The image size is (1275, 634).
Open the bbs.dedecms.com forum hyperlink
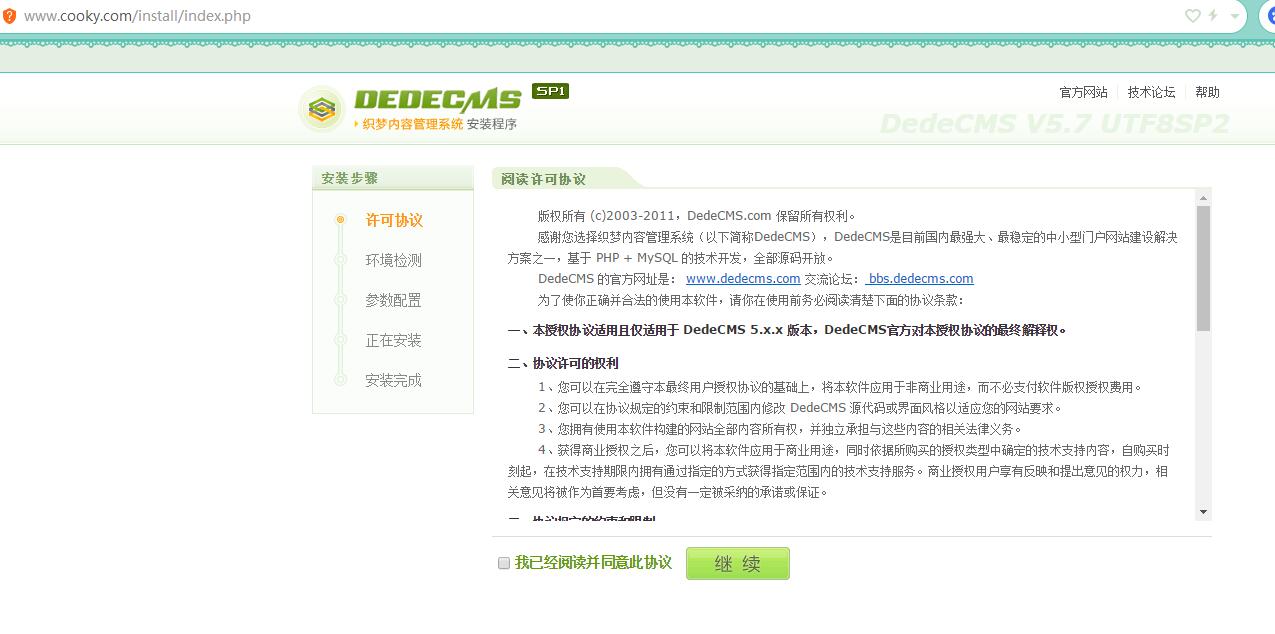point(920,279)
